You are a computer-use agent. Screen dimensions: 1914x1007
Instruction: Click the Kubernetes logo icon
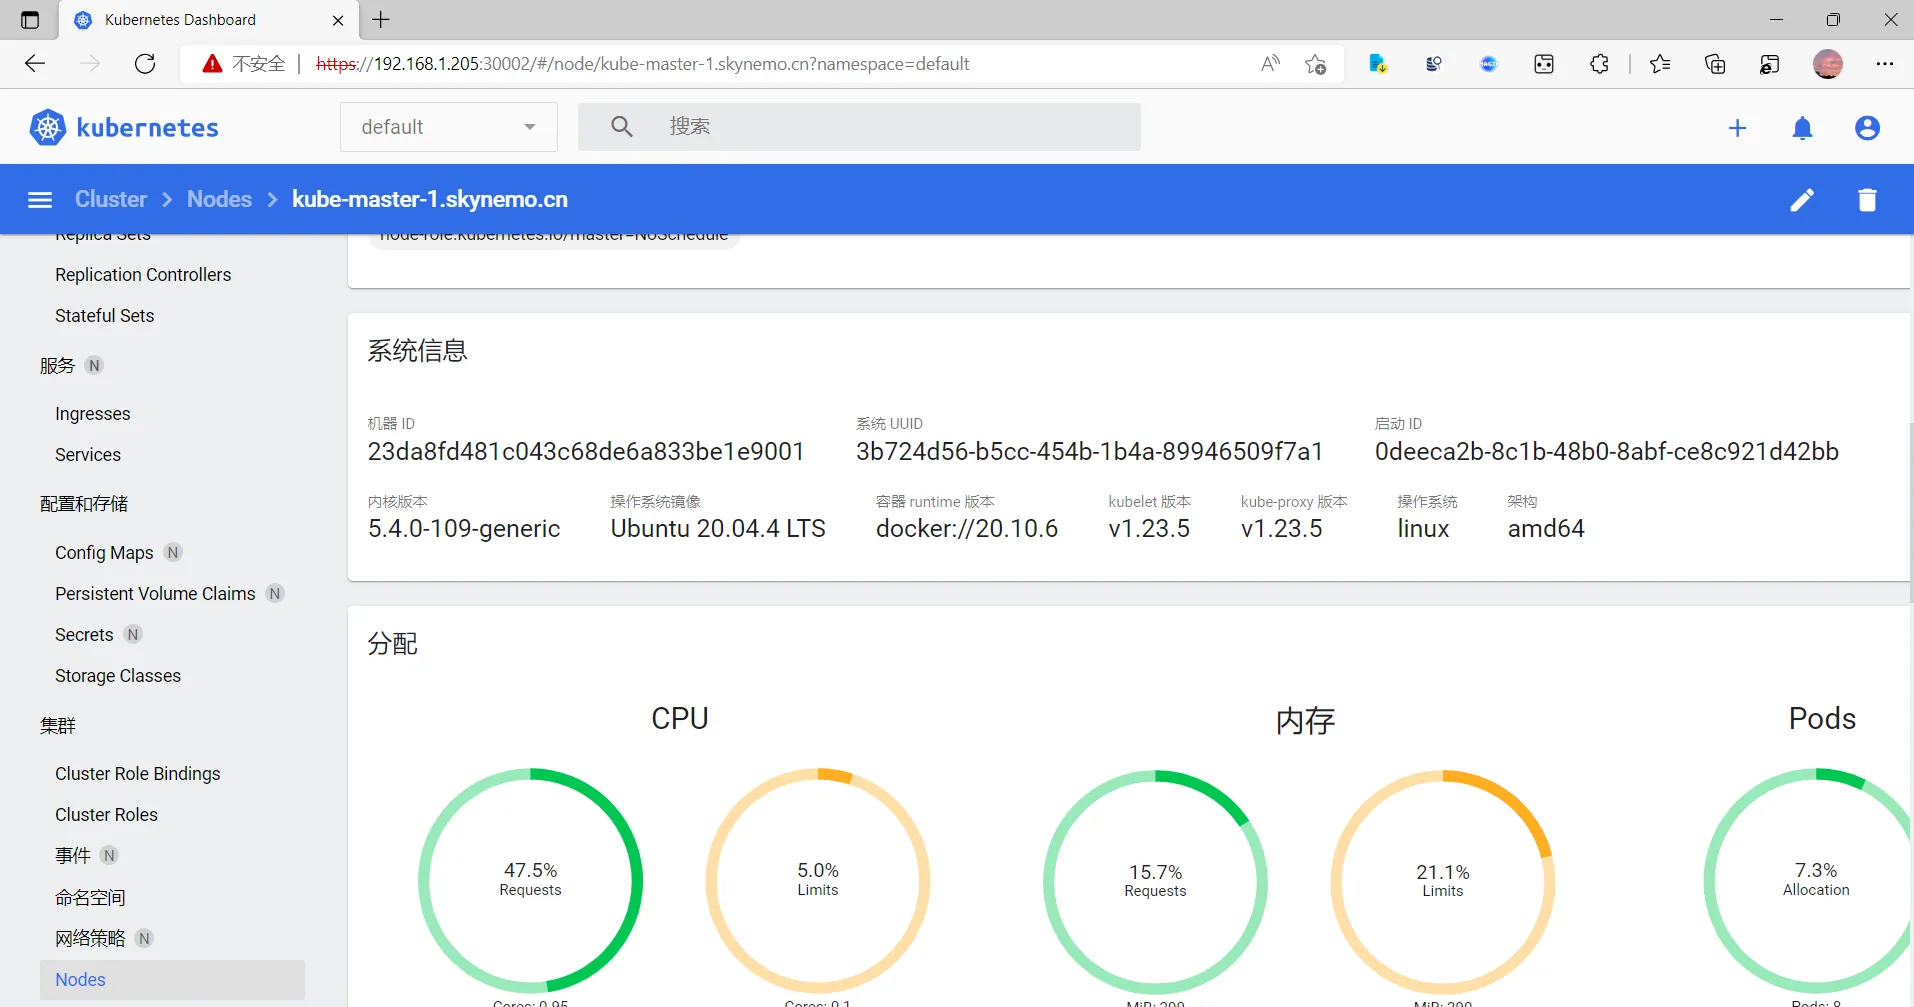47,127
